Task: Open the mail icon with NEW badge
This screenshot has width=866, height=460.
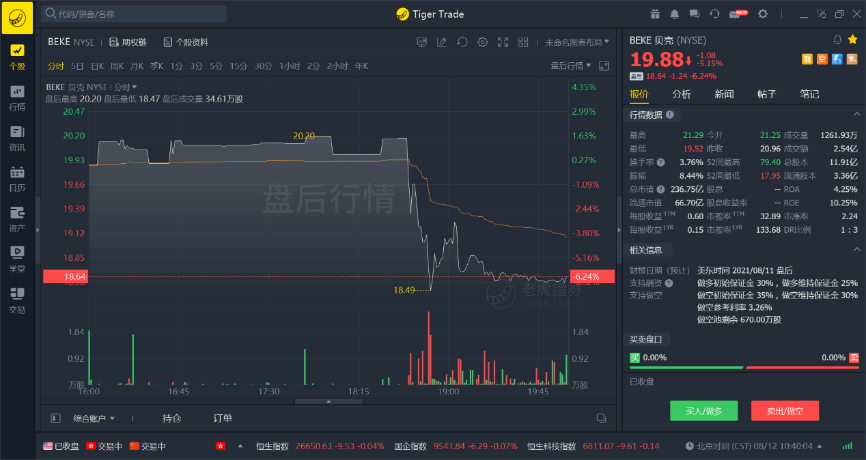Action: pyautogui.click(x=738, y=14)
